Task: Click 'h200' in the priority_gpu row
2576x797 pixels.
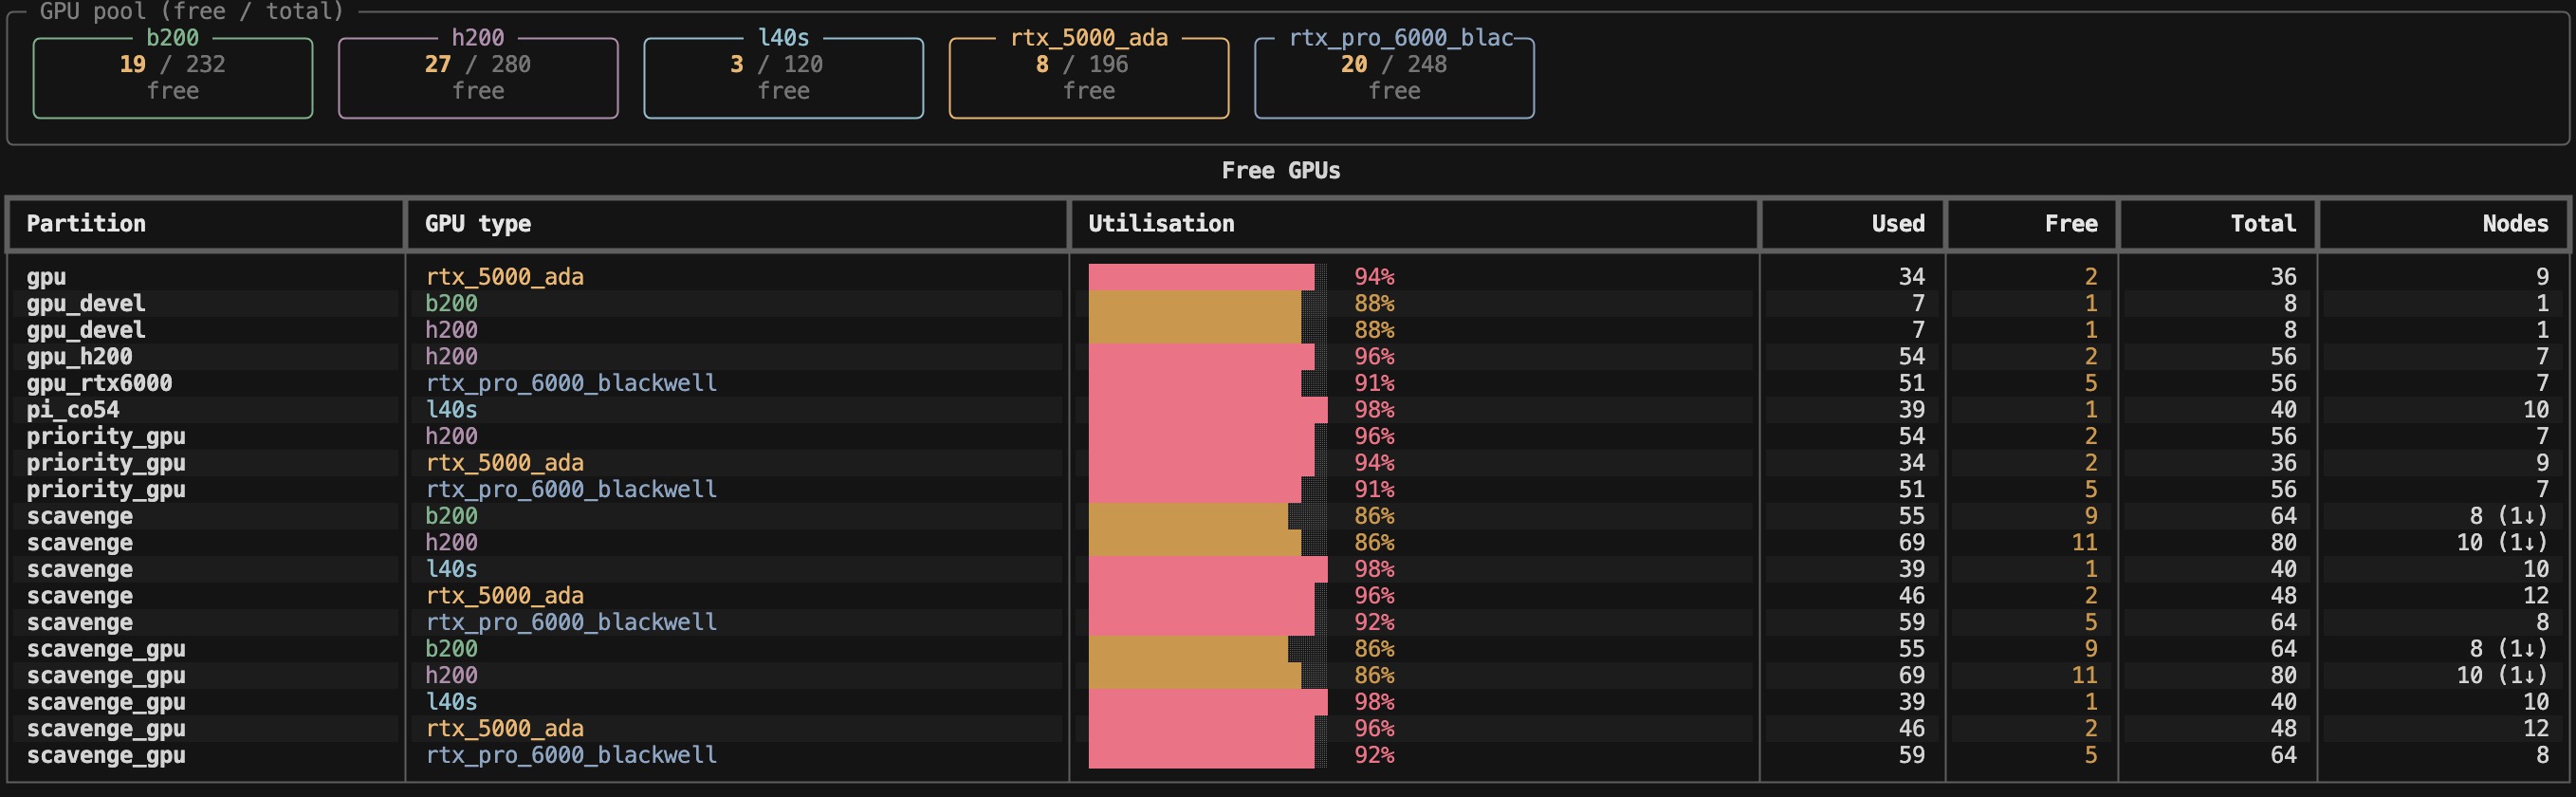Action: click(451, 436)
